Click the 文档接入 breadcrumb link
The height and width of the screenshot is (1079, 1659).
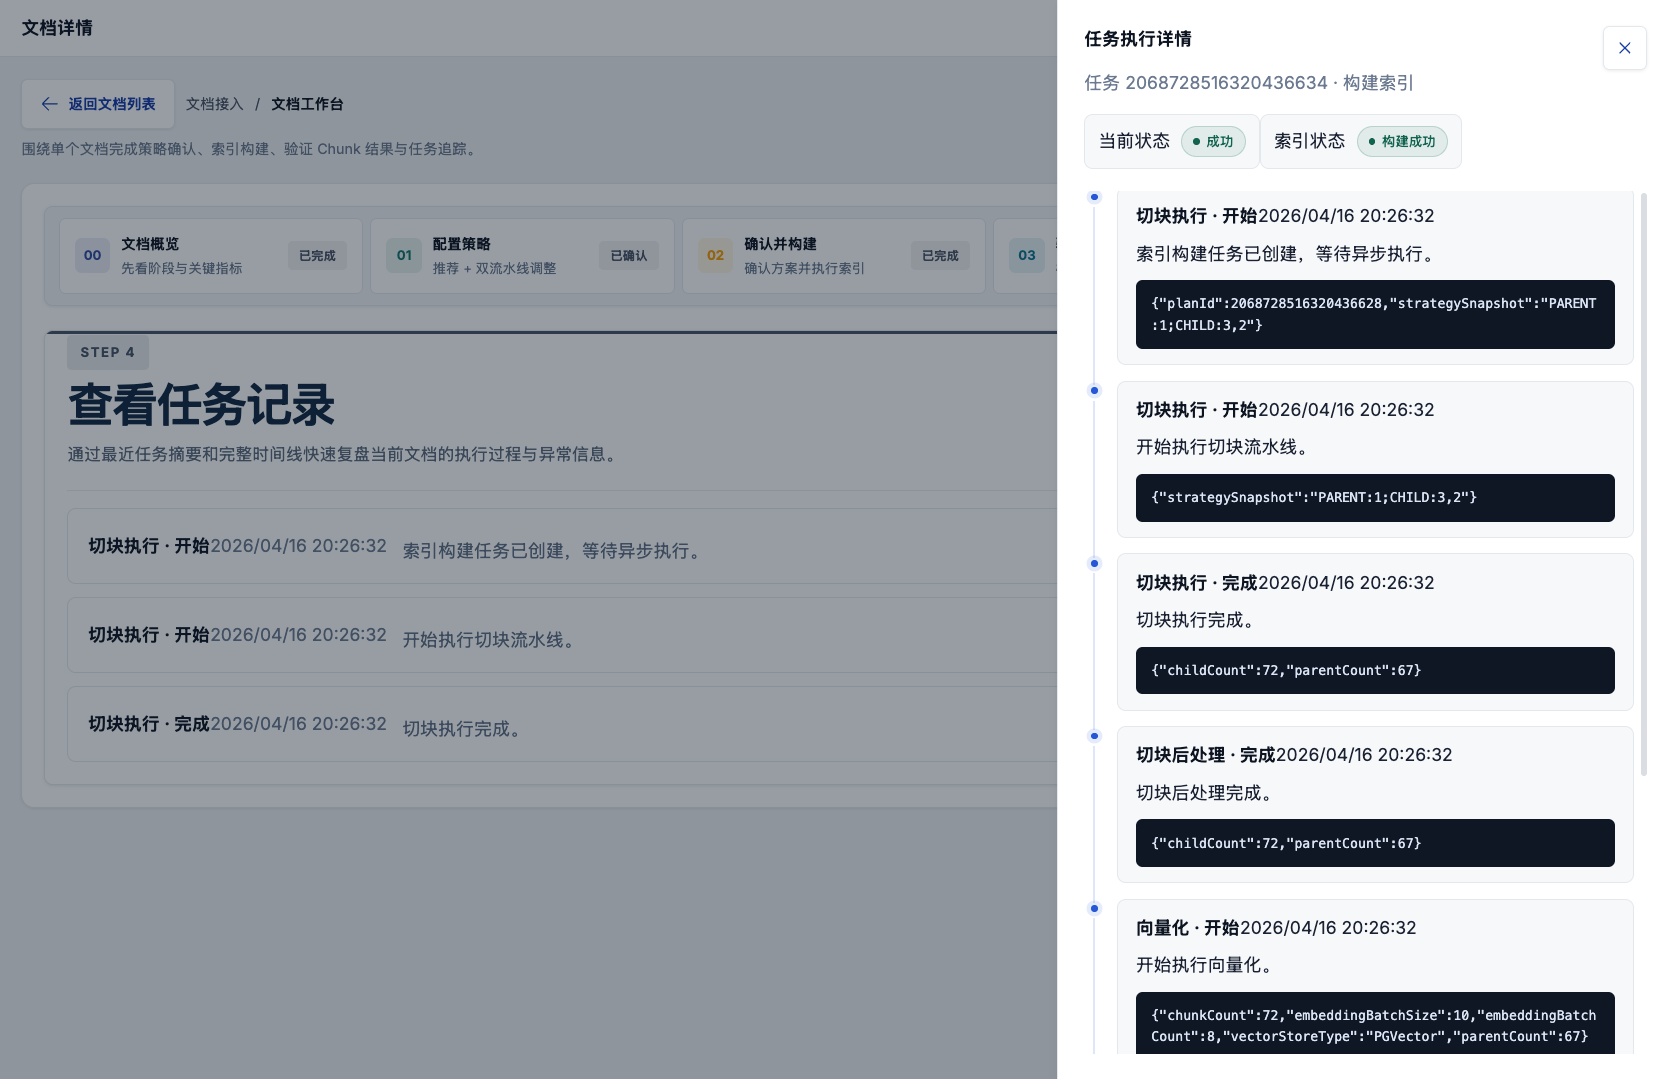pos(214,104)
